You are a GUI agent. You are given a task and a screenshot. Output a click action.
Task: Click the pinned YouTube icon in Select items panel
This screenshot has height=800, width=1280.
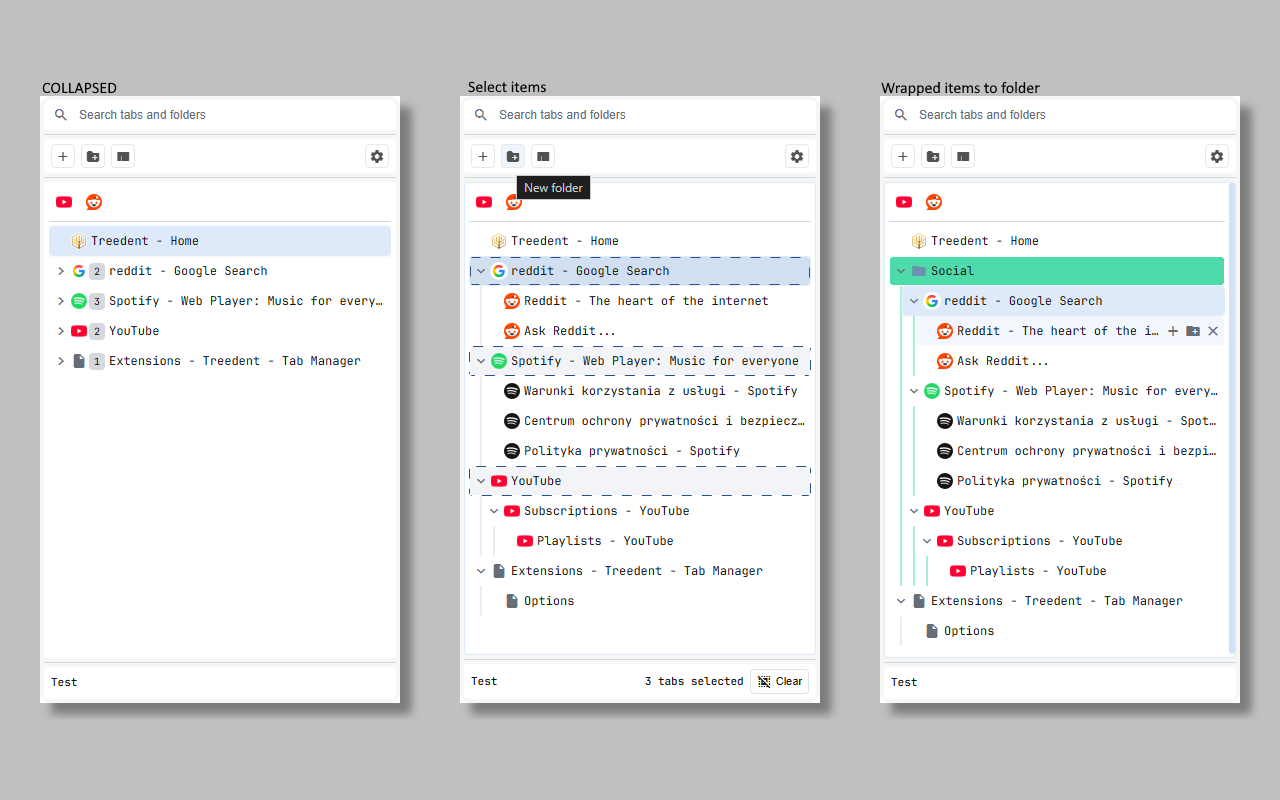(484, 202)
